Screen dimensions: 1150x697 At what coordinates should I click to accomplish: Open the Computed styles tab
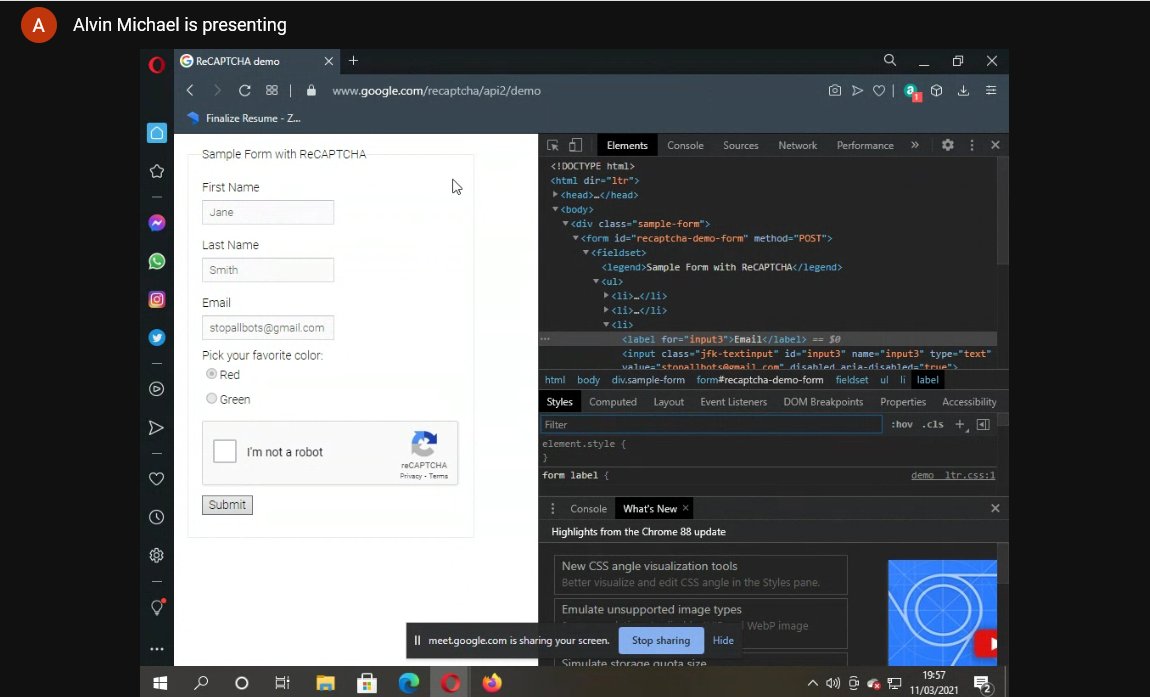coord(612,402)
